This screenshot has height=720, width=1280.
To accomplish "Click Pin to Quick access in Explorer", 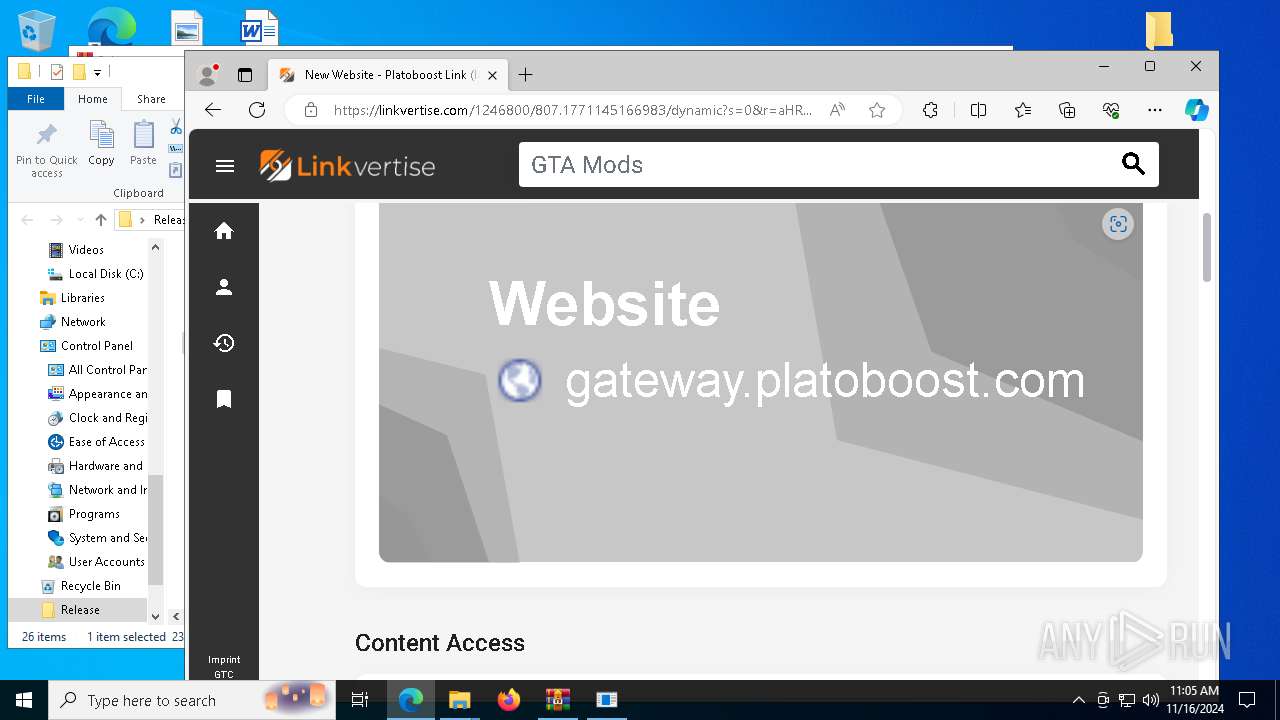I will tap(47, 150).
